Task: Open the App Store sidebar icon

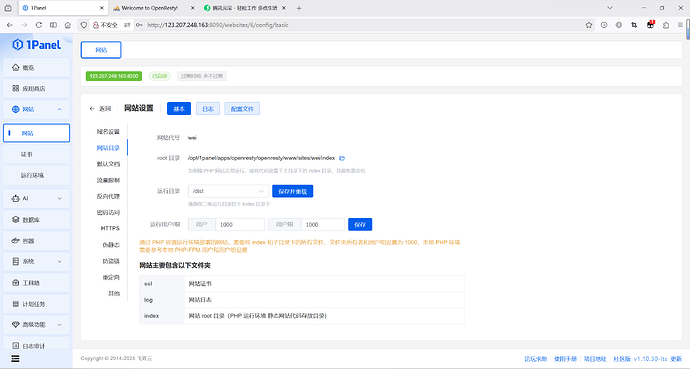Action: coord(16,88)
